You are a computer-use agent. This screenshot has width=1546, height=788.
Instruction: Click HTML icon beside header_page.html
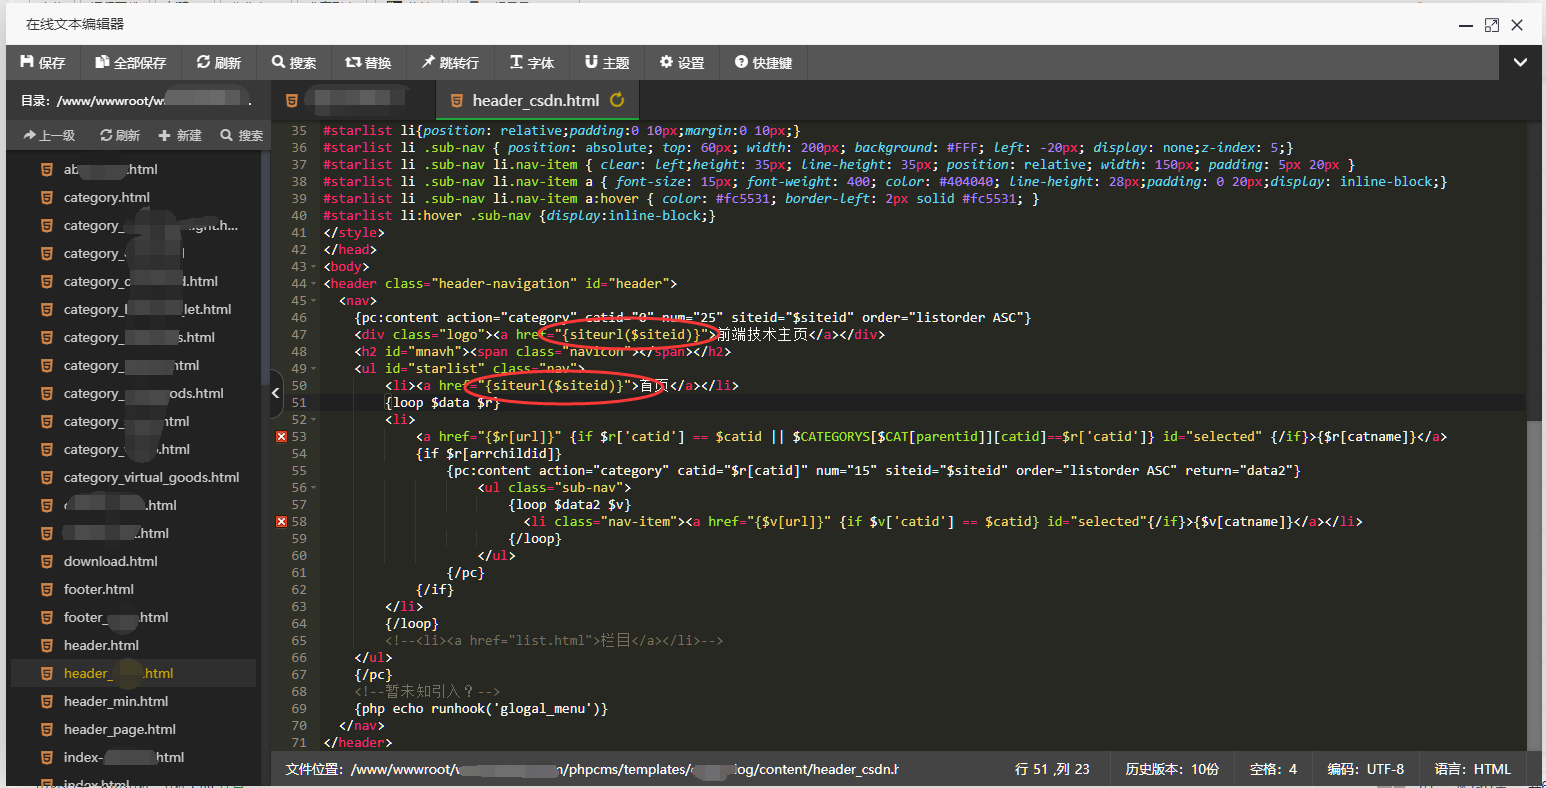(46, 729)
